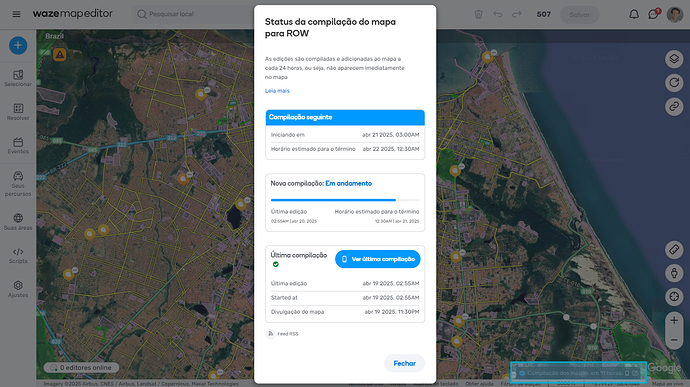
Task: Open the hamburger menu
Action: [16, 14]
